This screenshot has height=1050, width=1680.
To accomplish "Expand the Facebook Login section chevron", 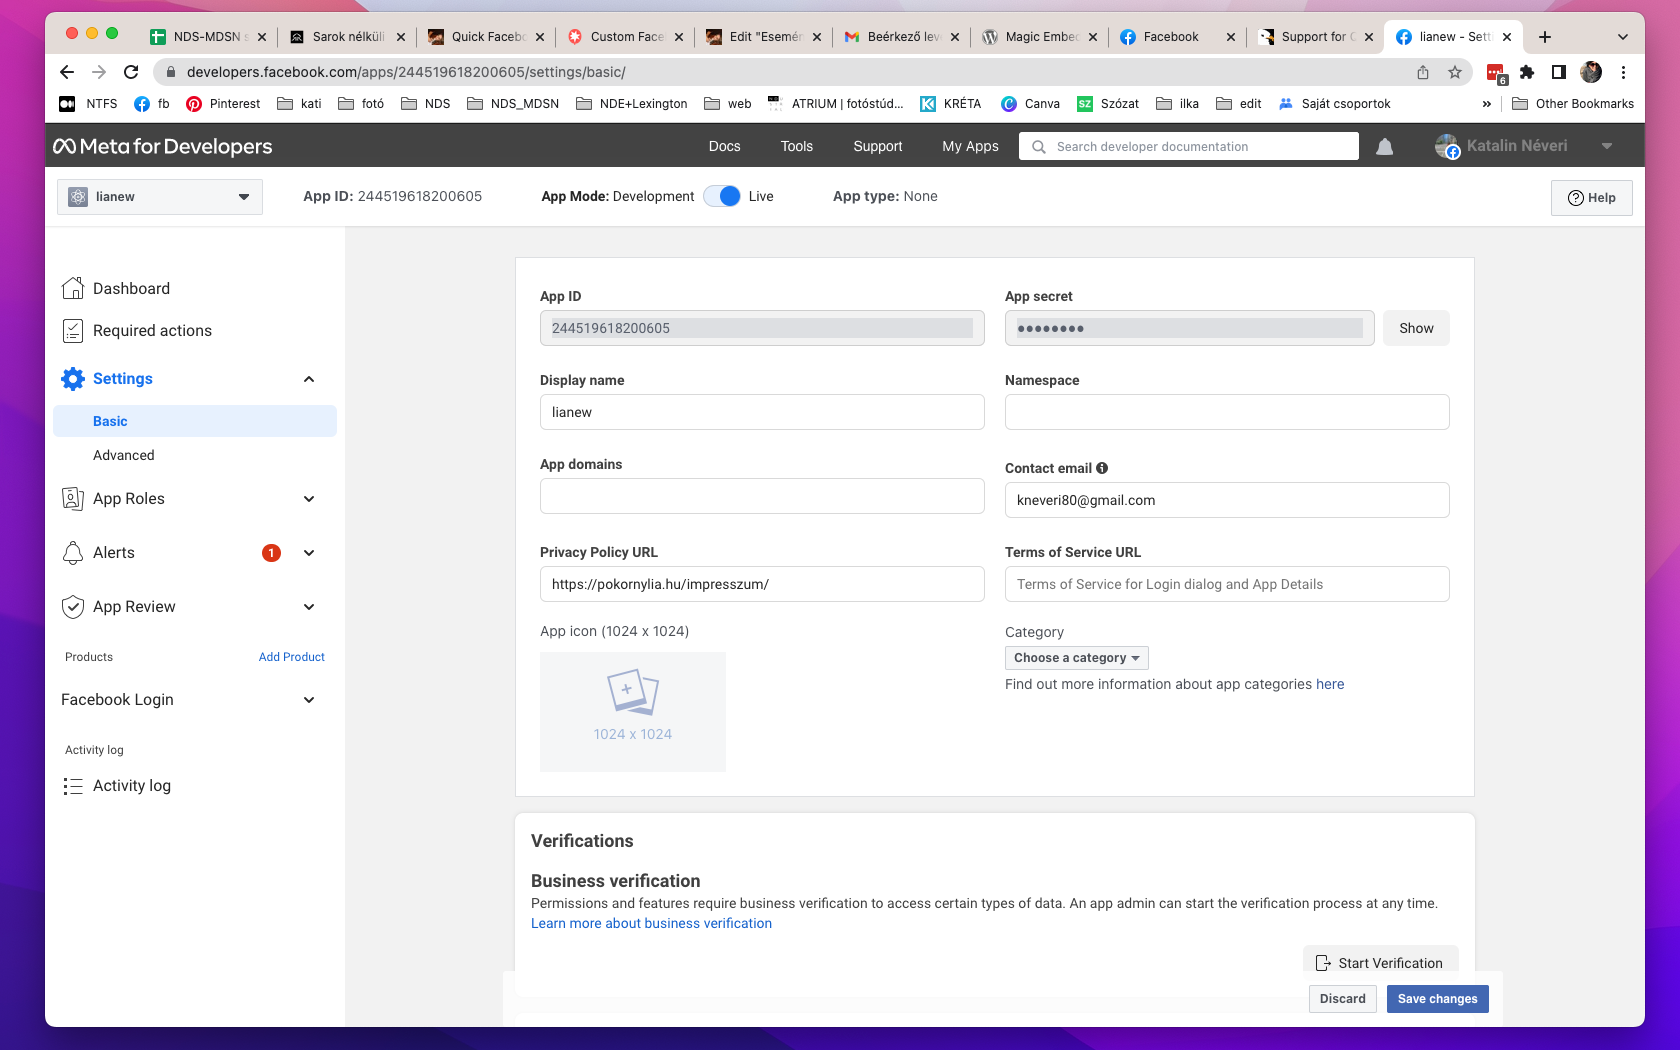I will click(x=309, y=700).
